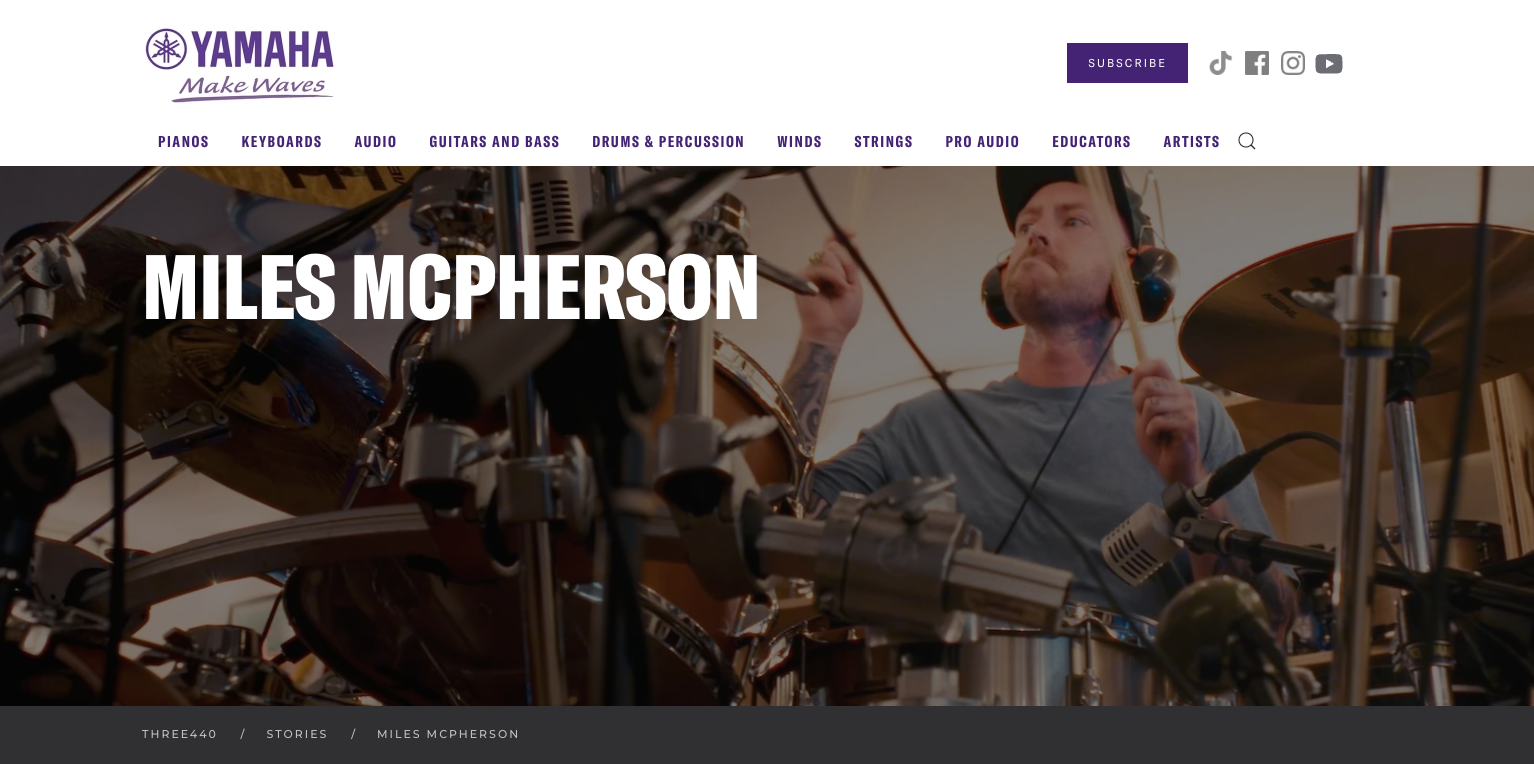Viewport: 1534px width, 764px height.
Task: Click the Yamaha Make Waves logo
Action: click(x=240, y=65)
